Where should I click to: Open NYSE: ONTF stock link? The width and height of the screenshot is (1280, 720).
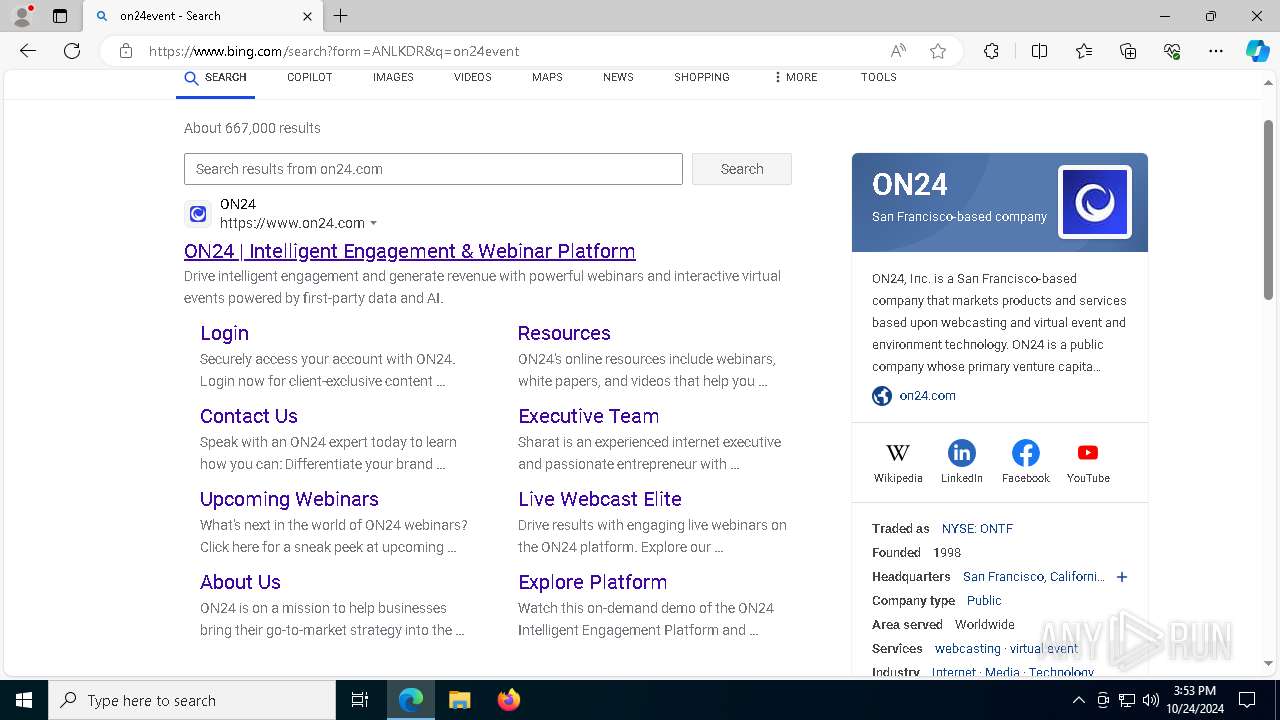tap(977, 529)
